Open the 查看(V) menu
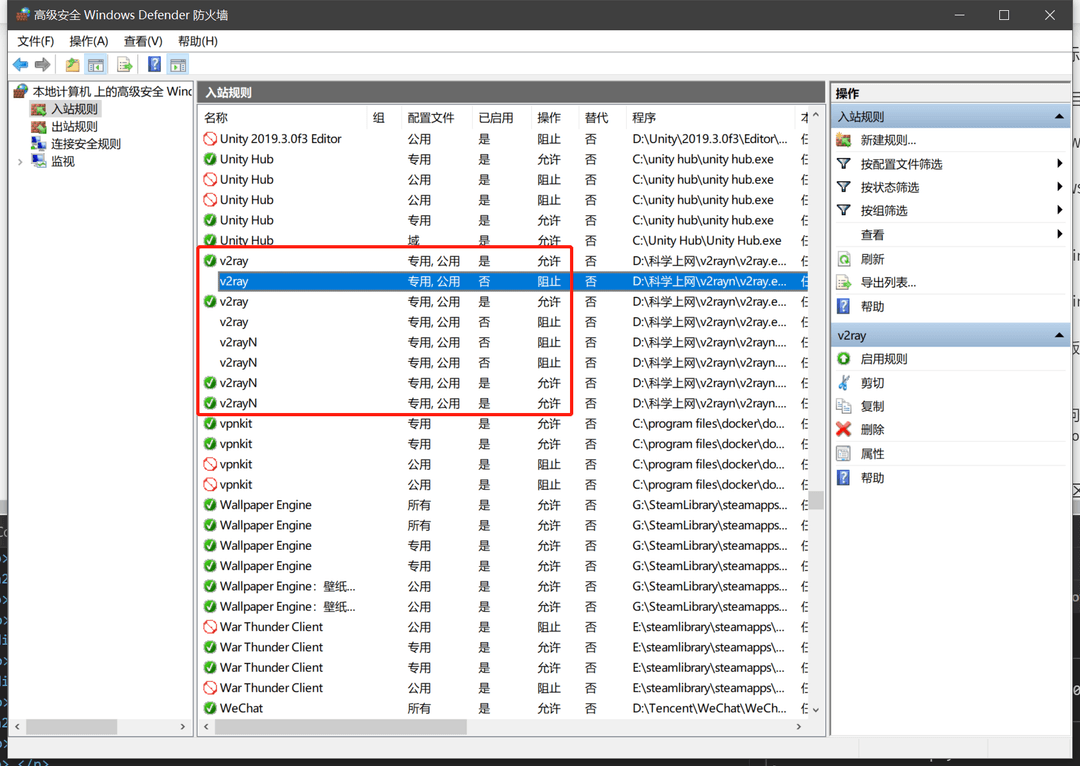Screen dimensions: 1080x766 coord(143,41)
